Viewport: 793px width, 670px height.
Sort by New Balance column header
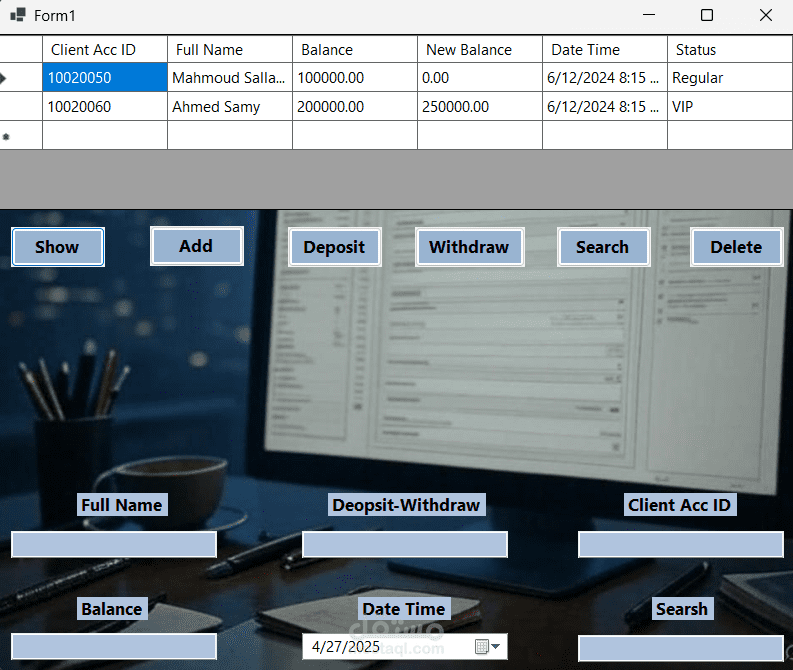(480, 50)
